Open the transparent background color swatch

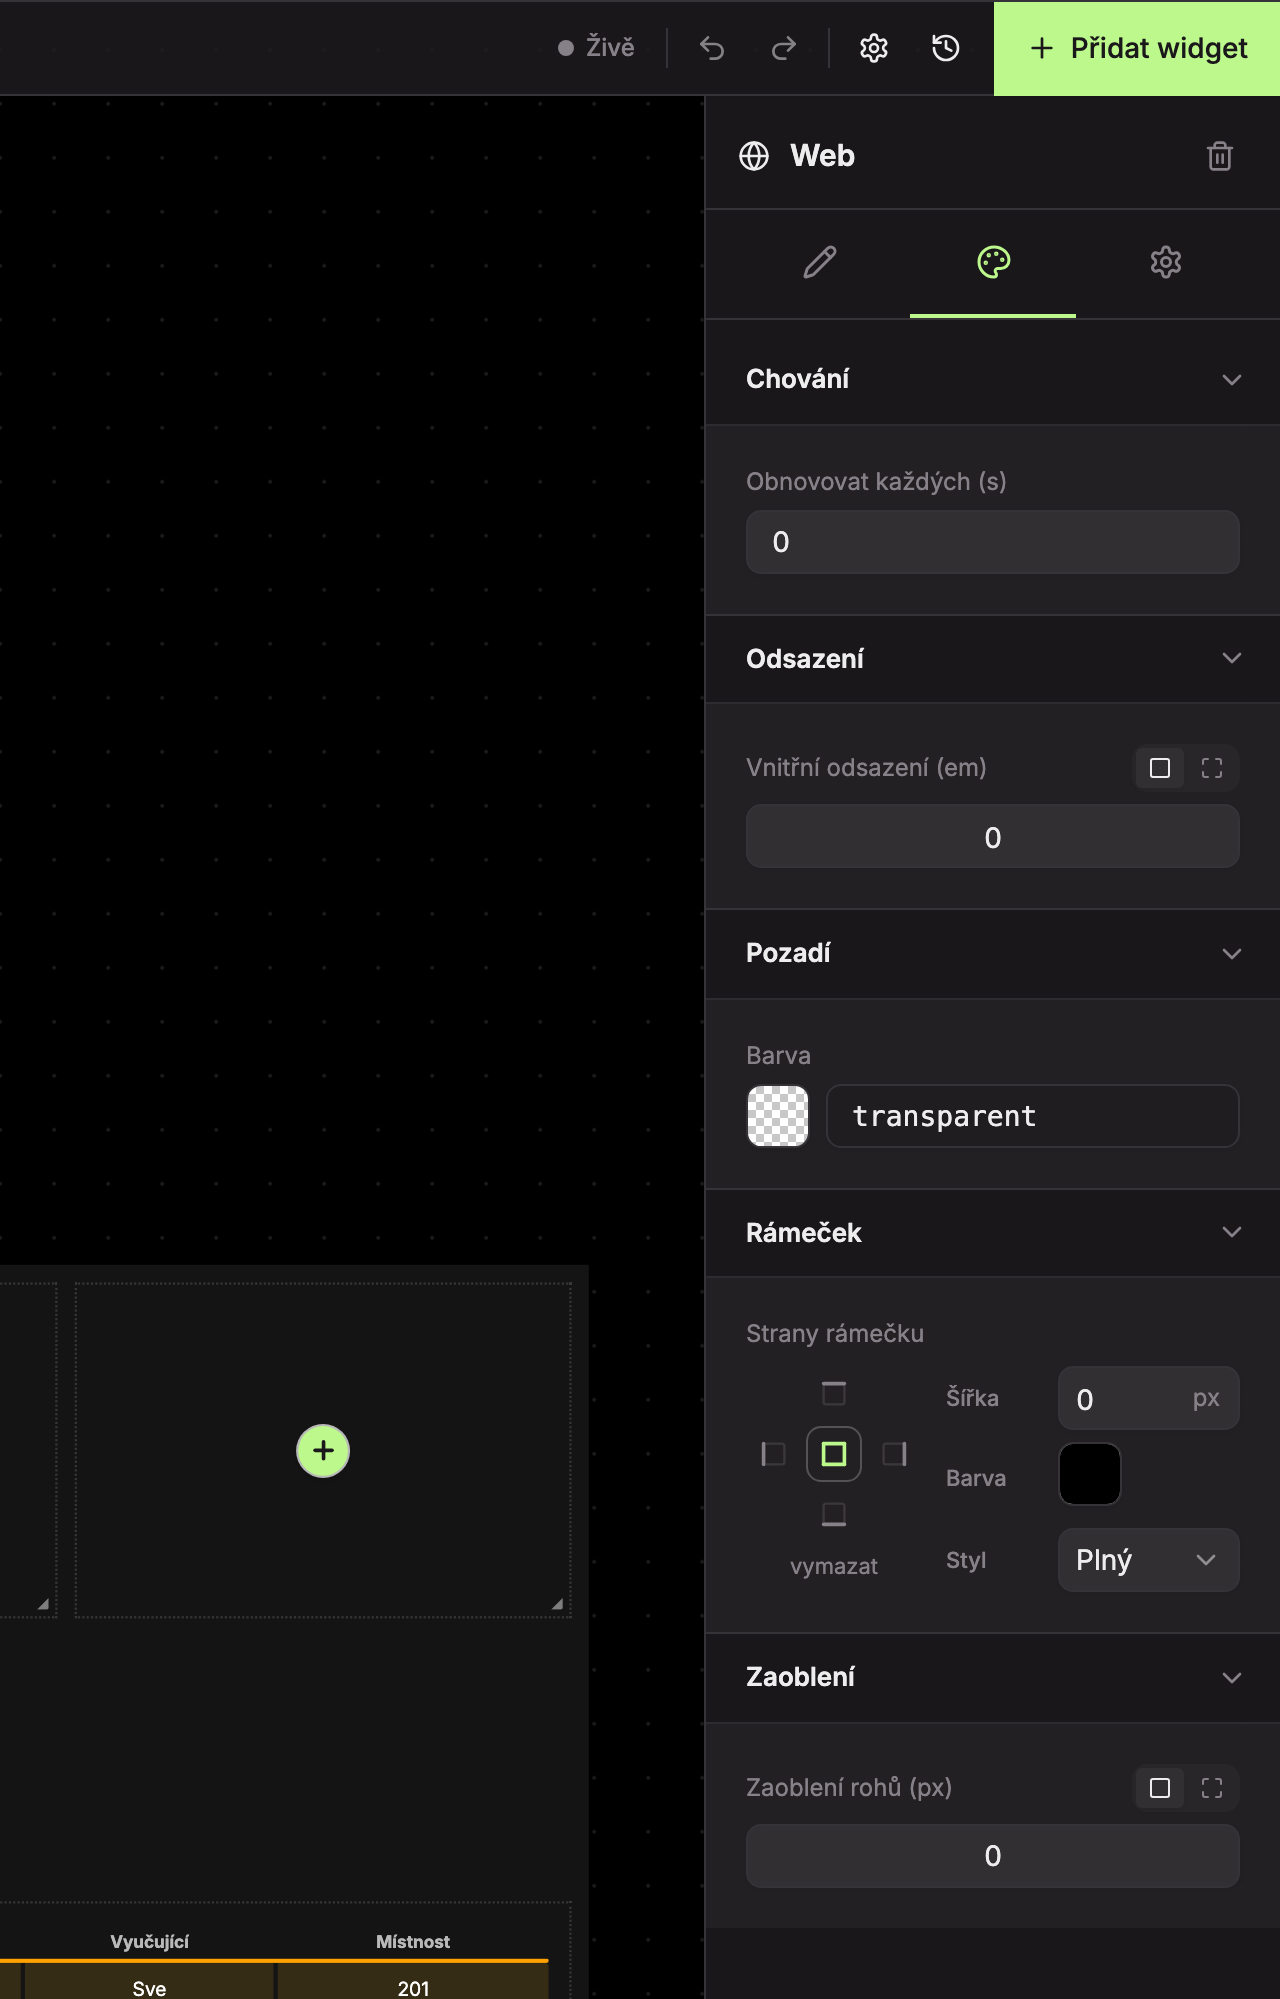(x=778, y=1116)
